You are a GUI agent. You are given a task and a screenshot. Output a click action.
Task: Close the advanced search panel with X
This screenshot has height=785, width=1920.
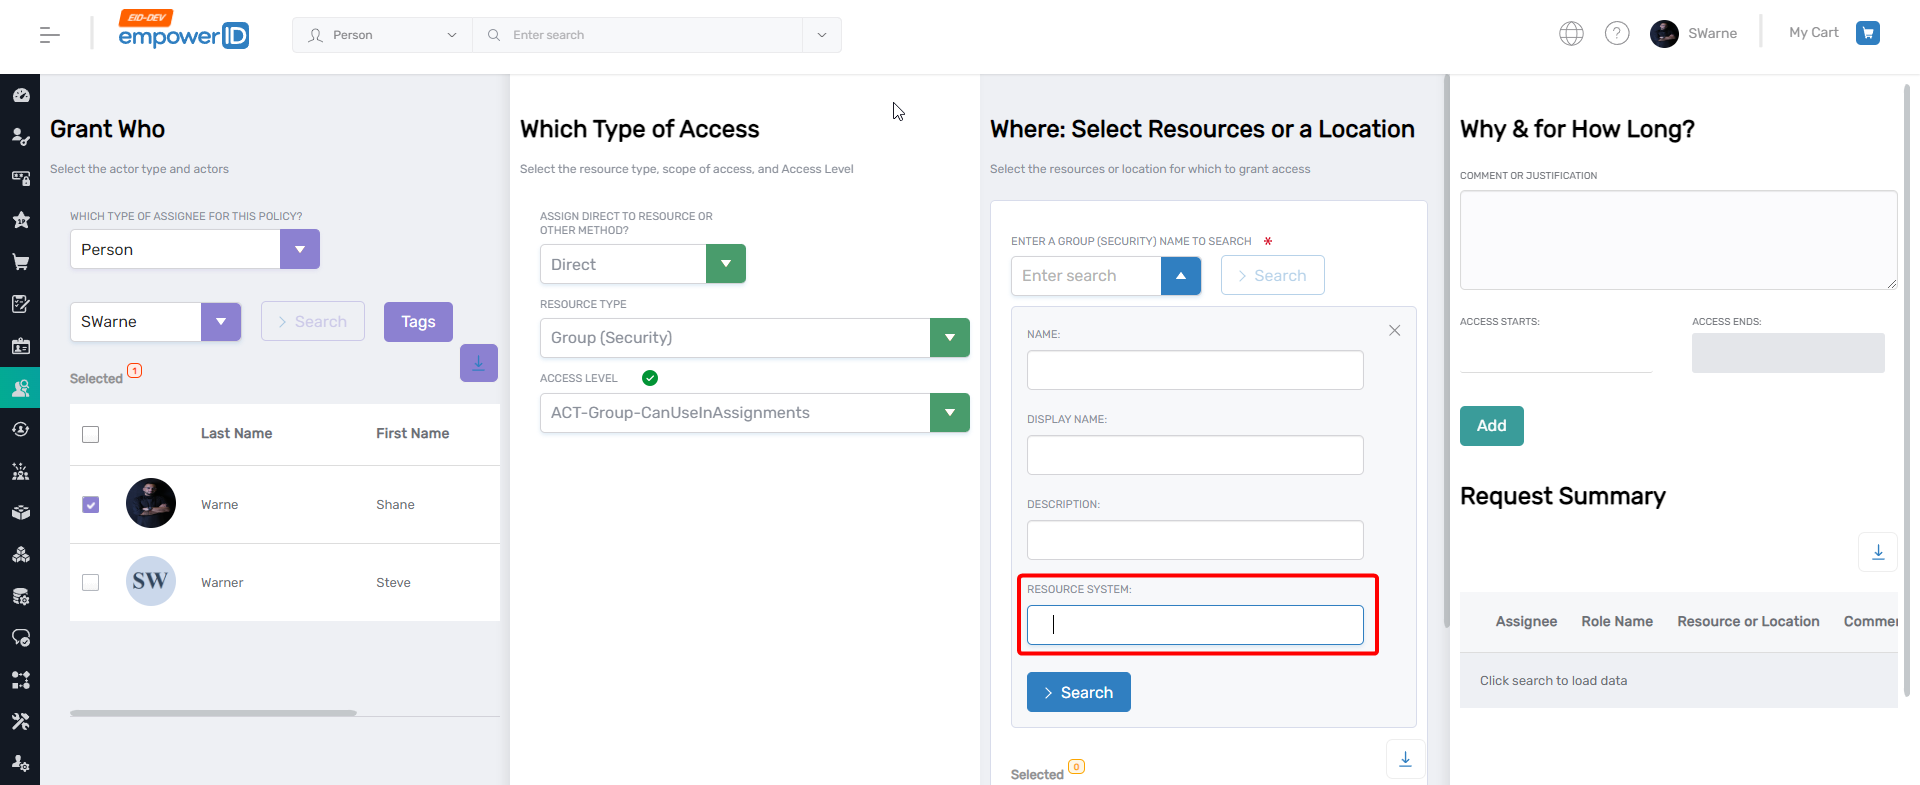[x=1394, y=330]
